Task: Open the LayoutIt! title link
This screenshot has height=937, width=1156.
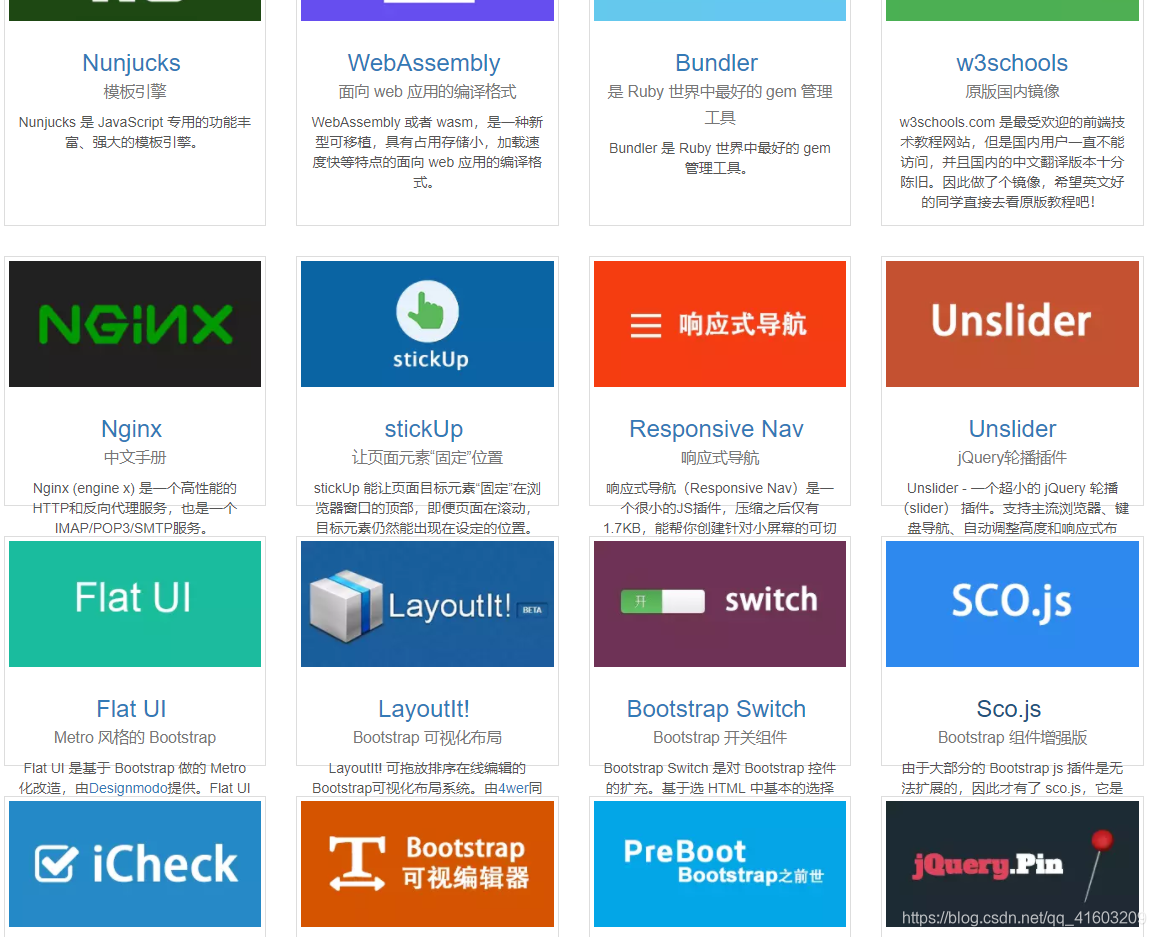Action: coord(424,708)
